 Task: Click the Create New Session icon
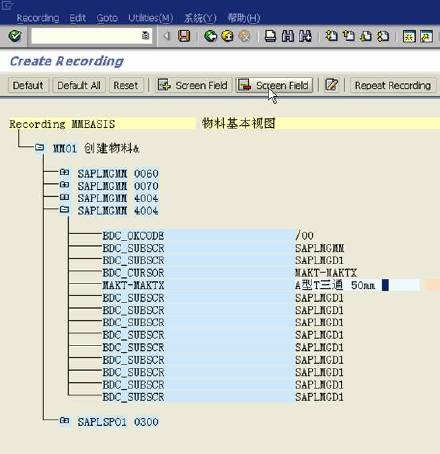409,36
